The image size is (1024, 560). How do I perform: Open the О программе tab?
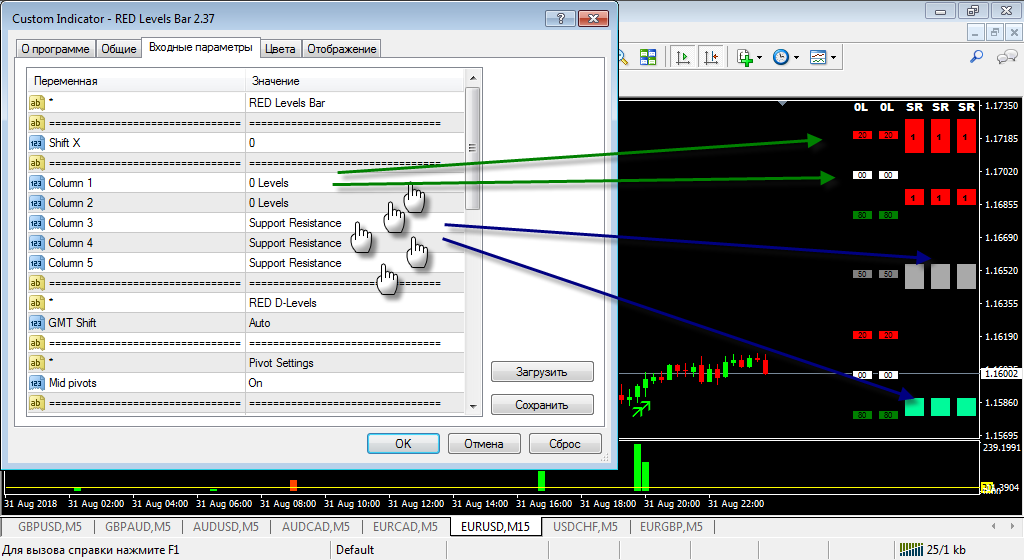55,49
